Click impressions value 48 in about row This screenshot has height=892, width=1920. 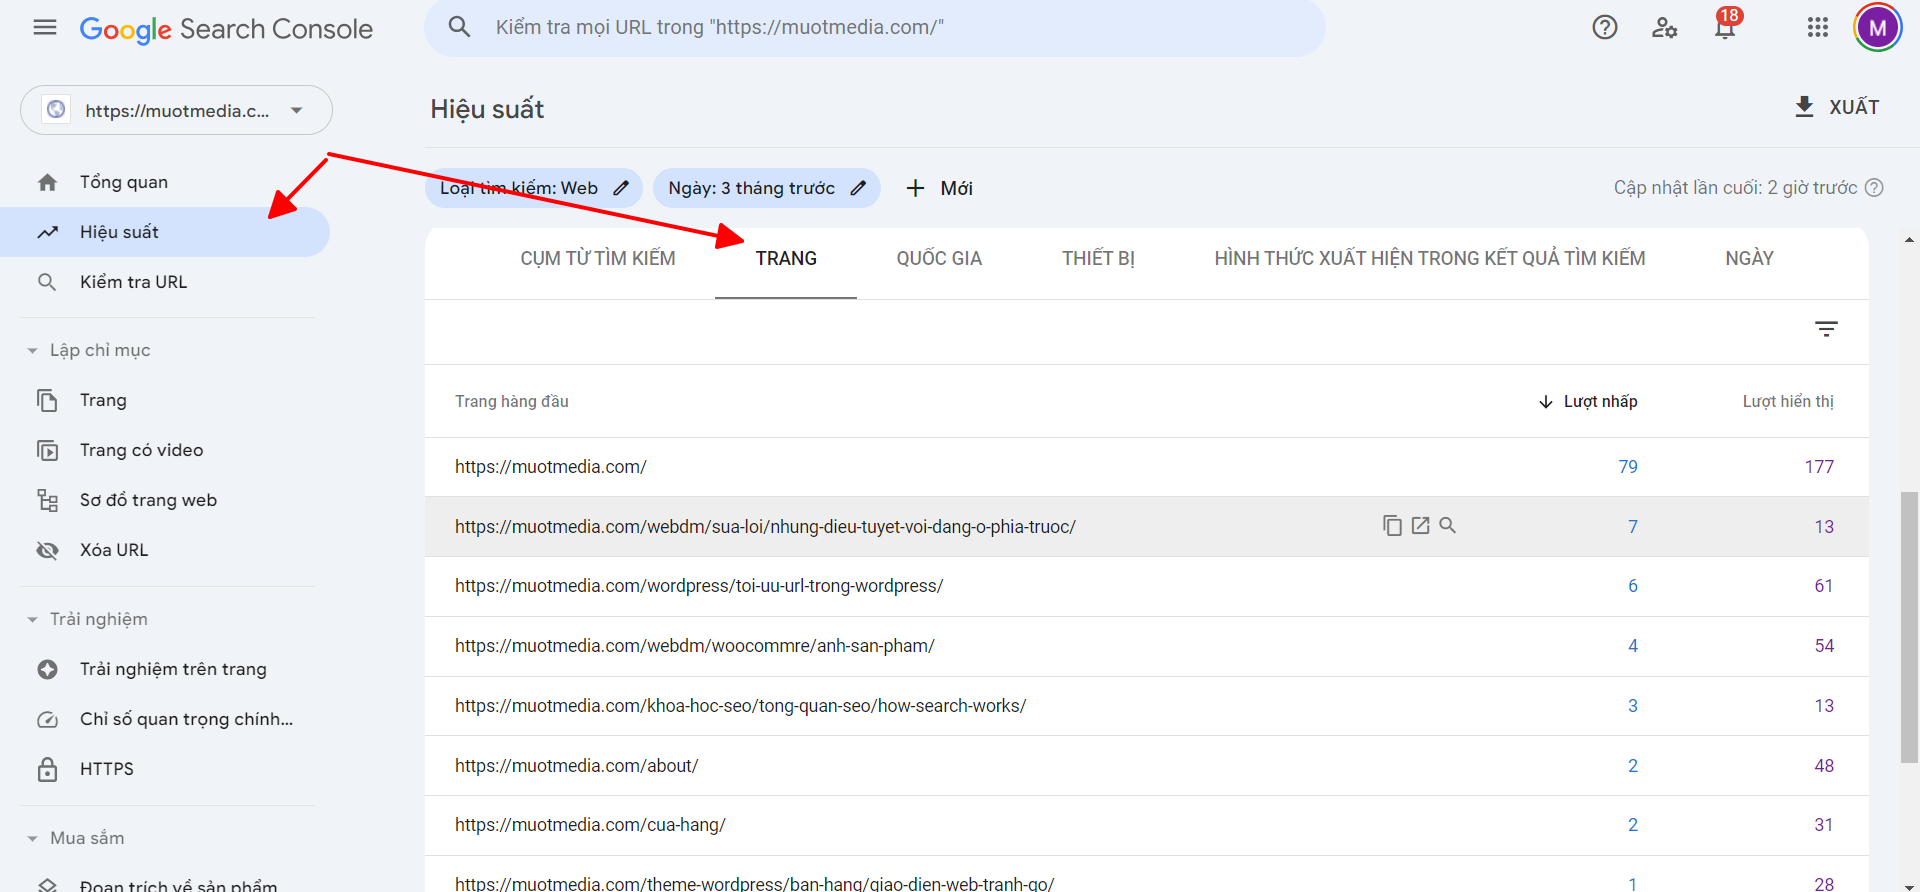click(1824, 766)
